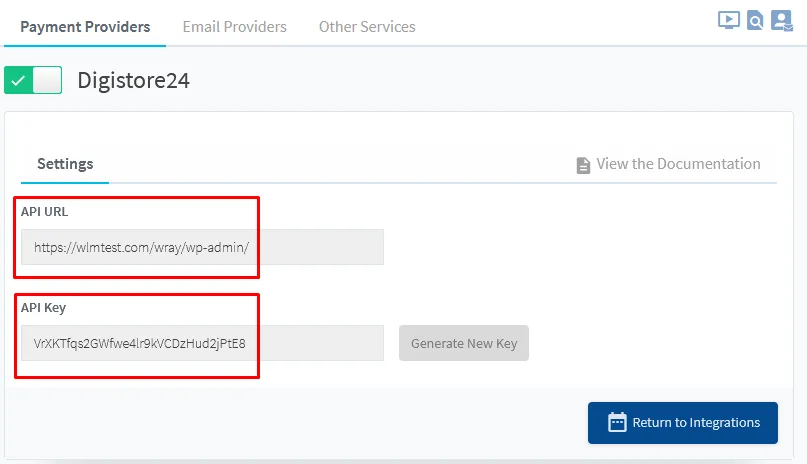The width and height of the screenshot is (807, 464).
Task: Click the document icon beside View the Documentation
Action: pos(583,165)
